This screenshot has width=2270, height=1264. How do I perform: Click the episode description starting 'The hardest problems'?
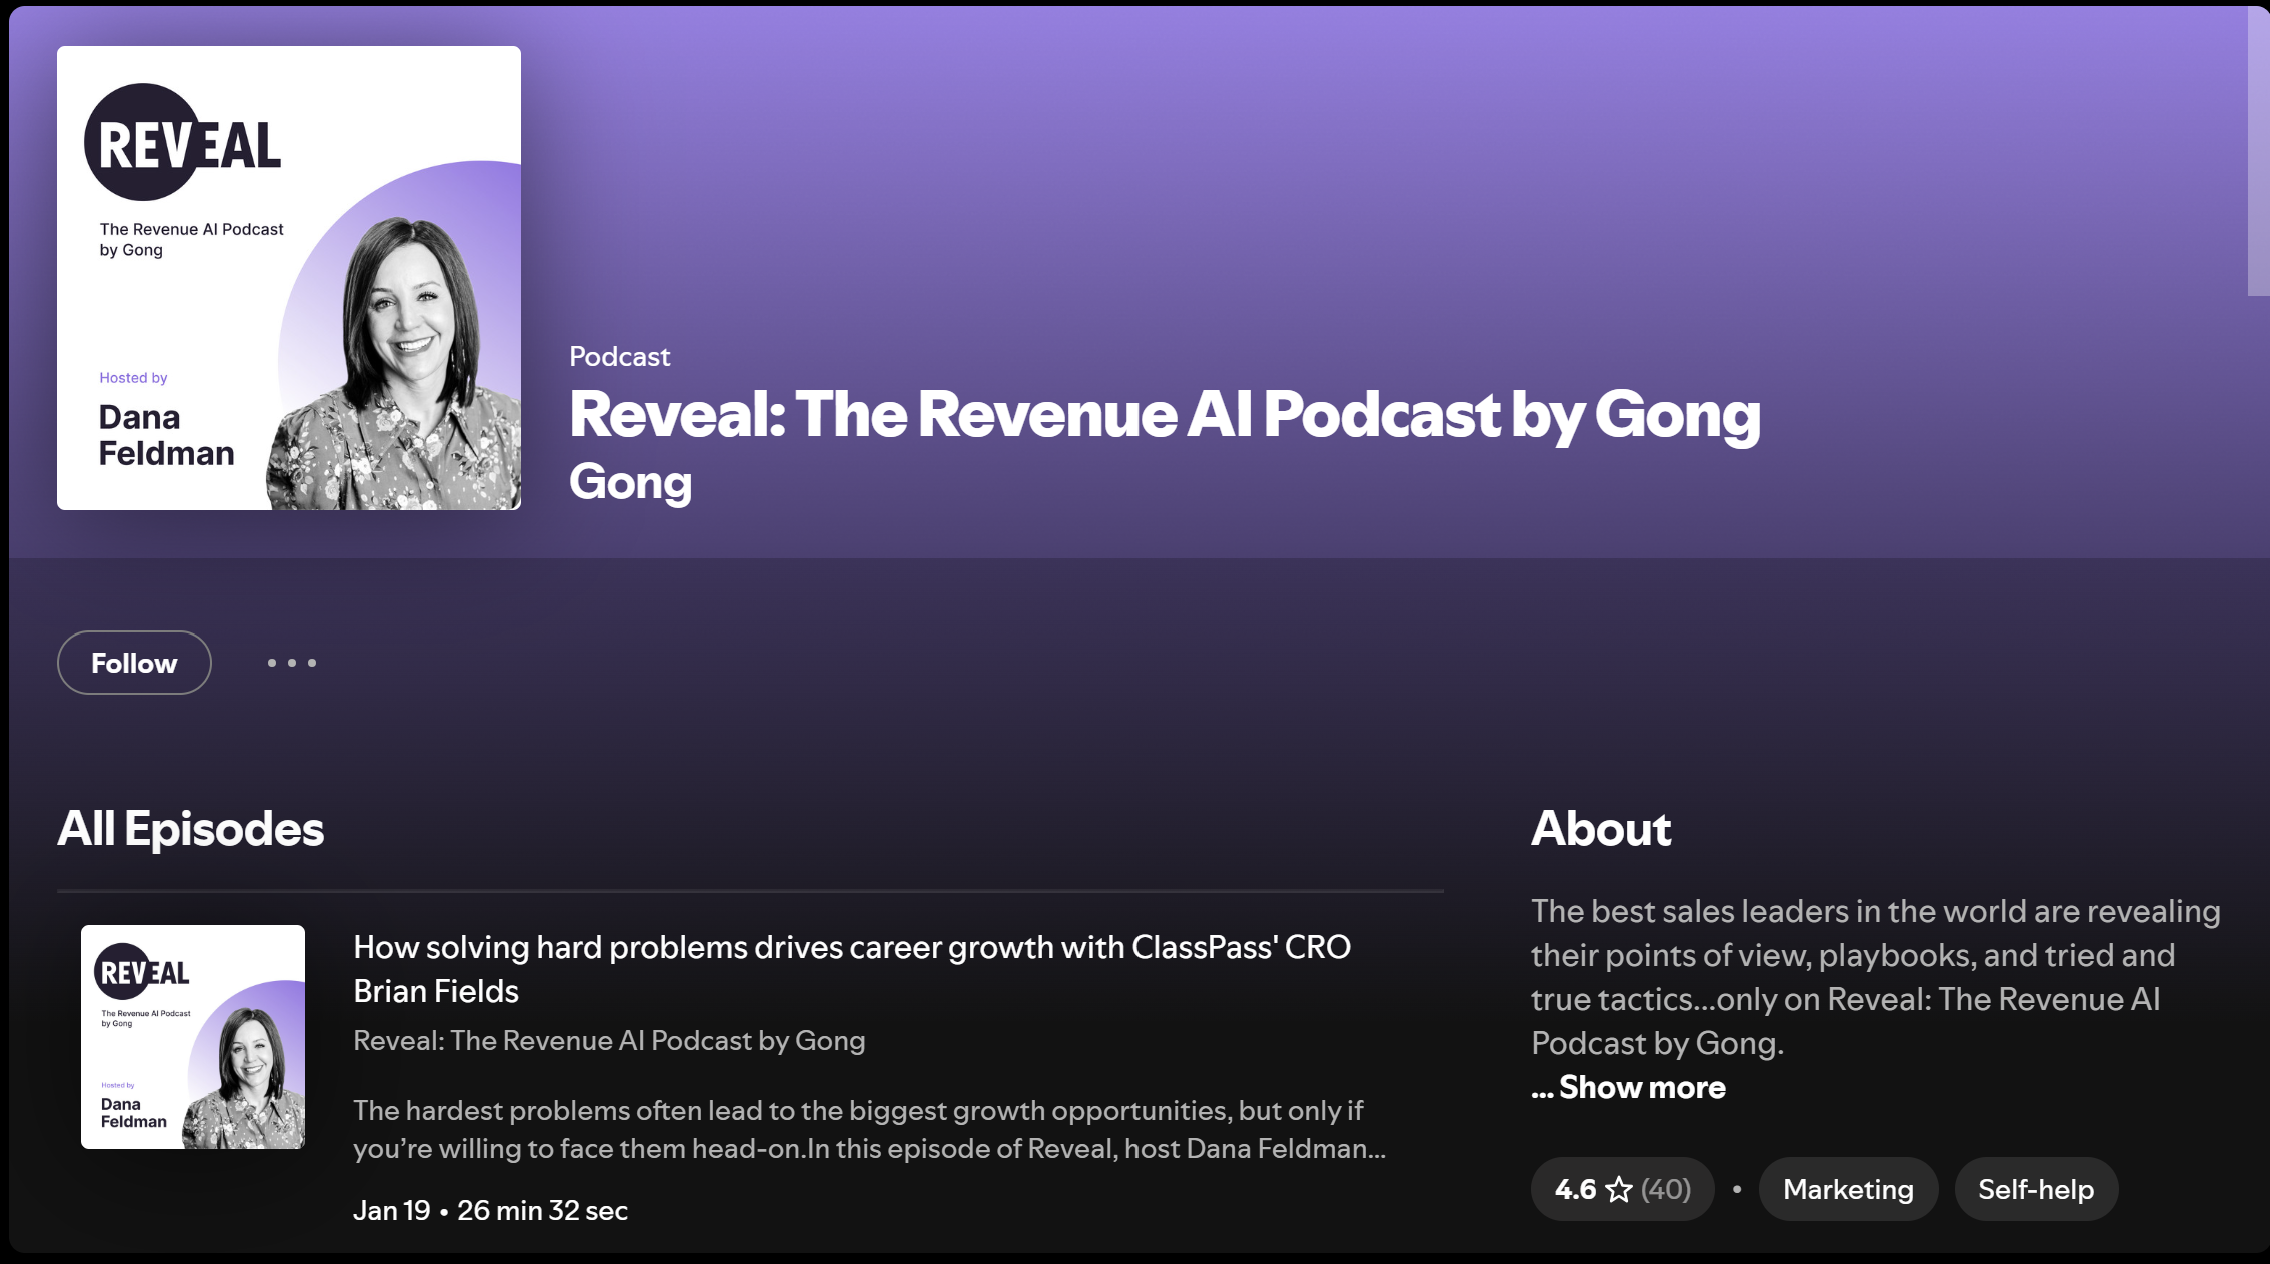(869, 1129)
